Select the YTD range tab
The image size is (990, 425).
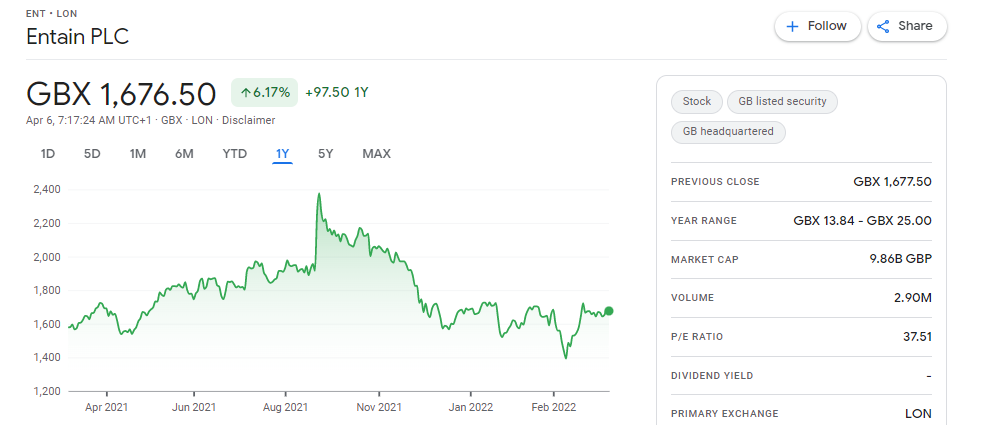[234, 153]
